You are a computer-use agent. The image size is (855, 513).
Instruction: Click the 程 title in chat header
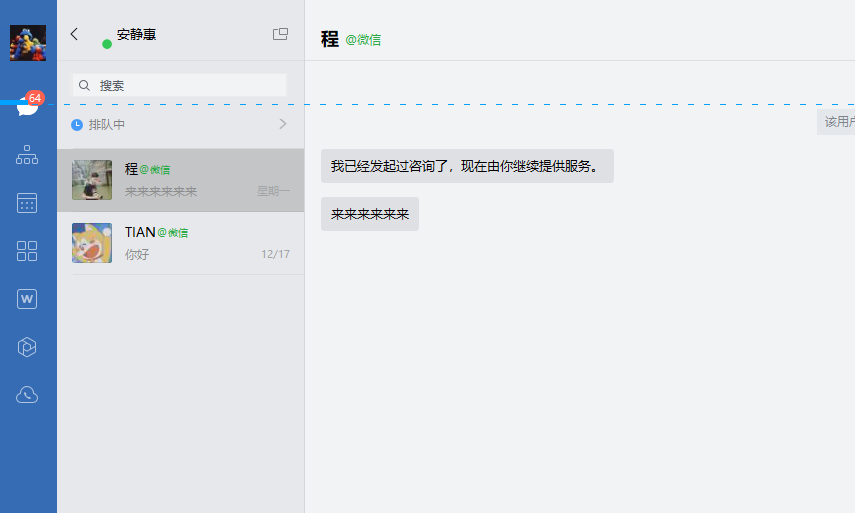[329, 39]
